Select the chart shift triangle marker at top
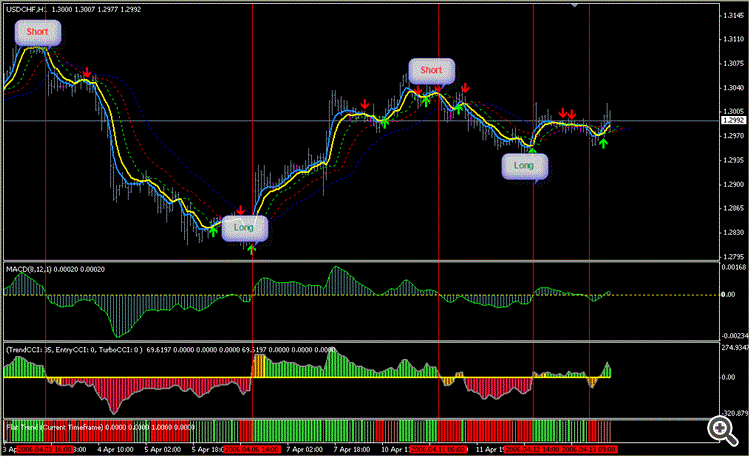This screenshot has width=750, height=457. pos(574,5)
